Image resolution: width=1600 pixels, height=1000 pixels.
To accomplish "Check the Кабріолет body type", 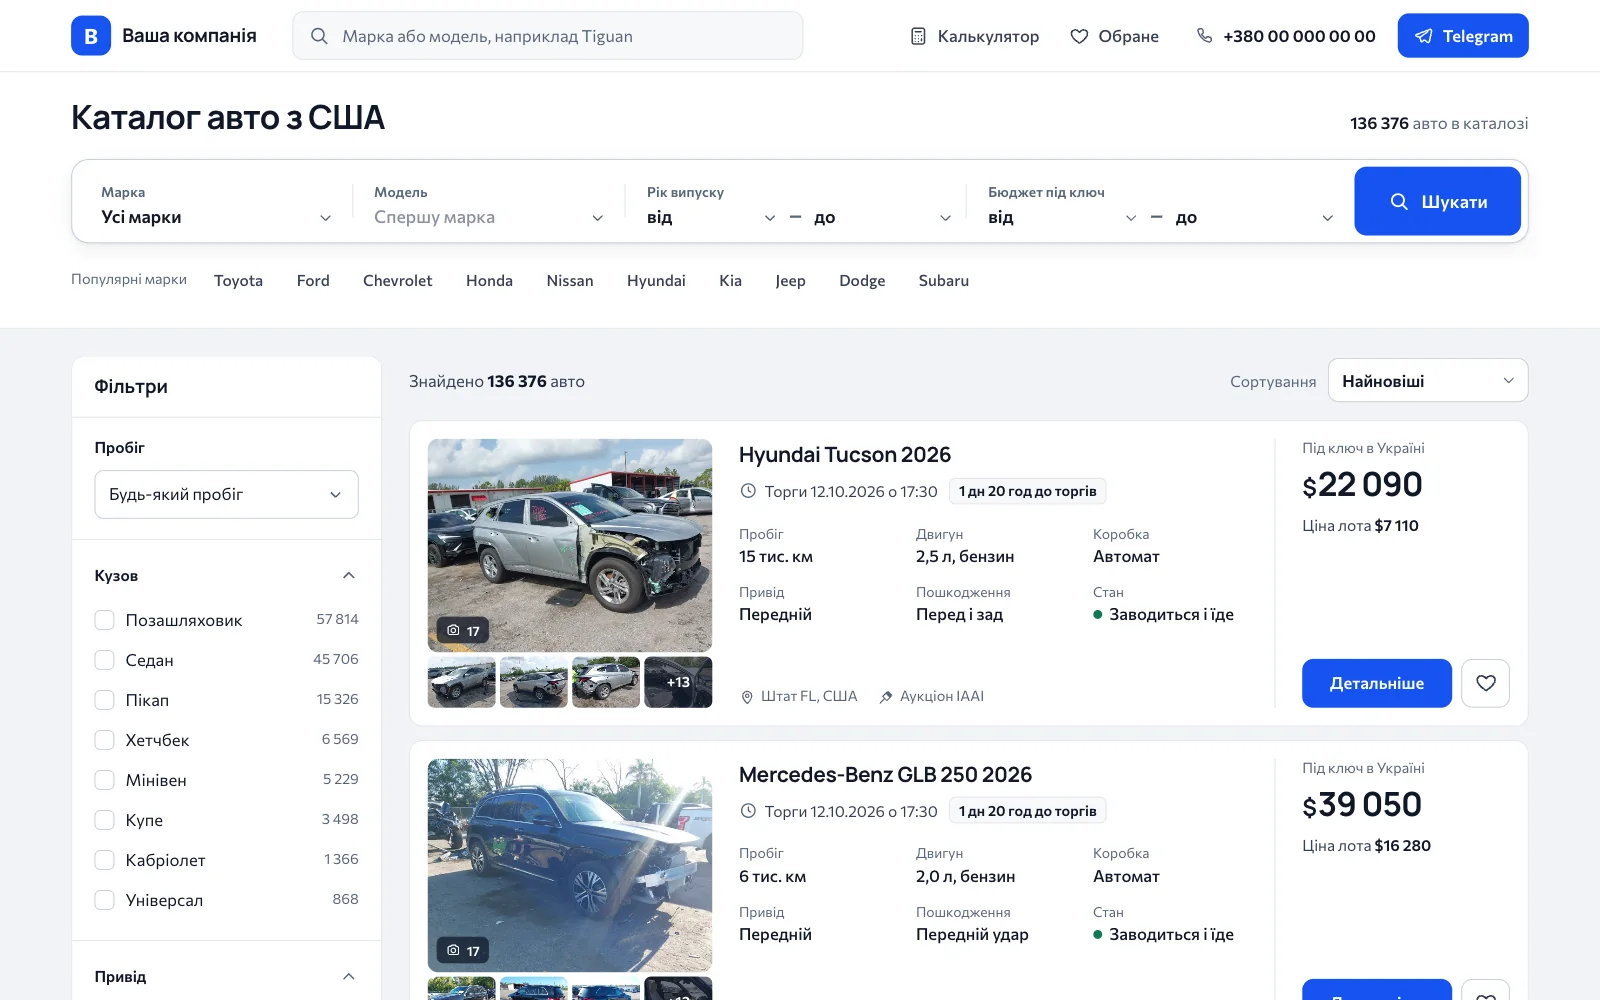I will [104, 860].
